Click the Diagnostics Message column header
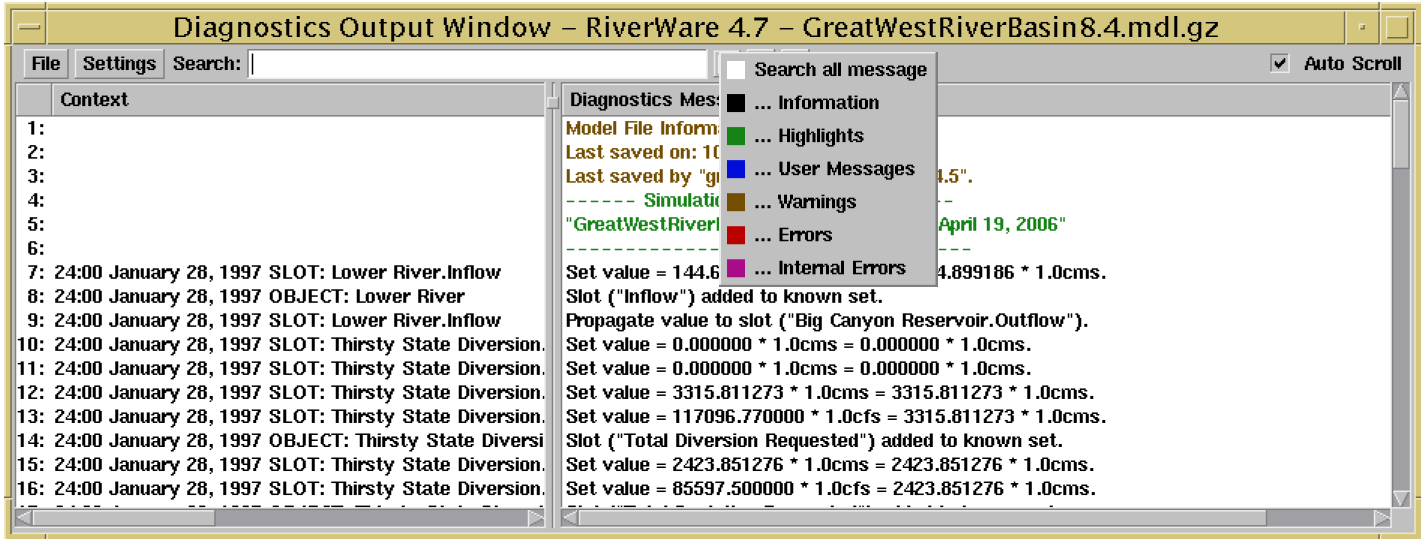 click(x=640, y=99)
